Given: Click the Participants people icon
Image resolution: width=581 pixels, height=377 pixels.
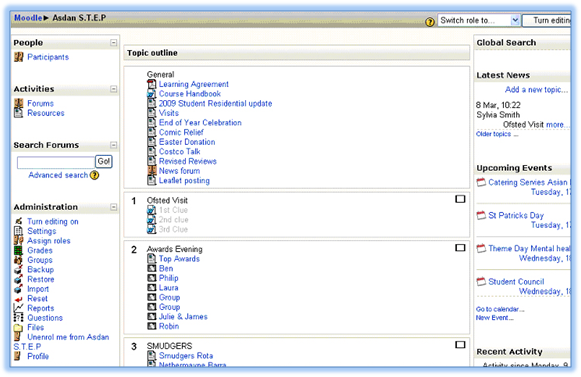Looking at the screenshot, I should [x=19, y=57].
